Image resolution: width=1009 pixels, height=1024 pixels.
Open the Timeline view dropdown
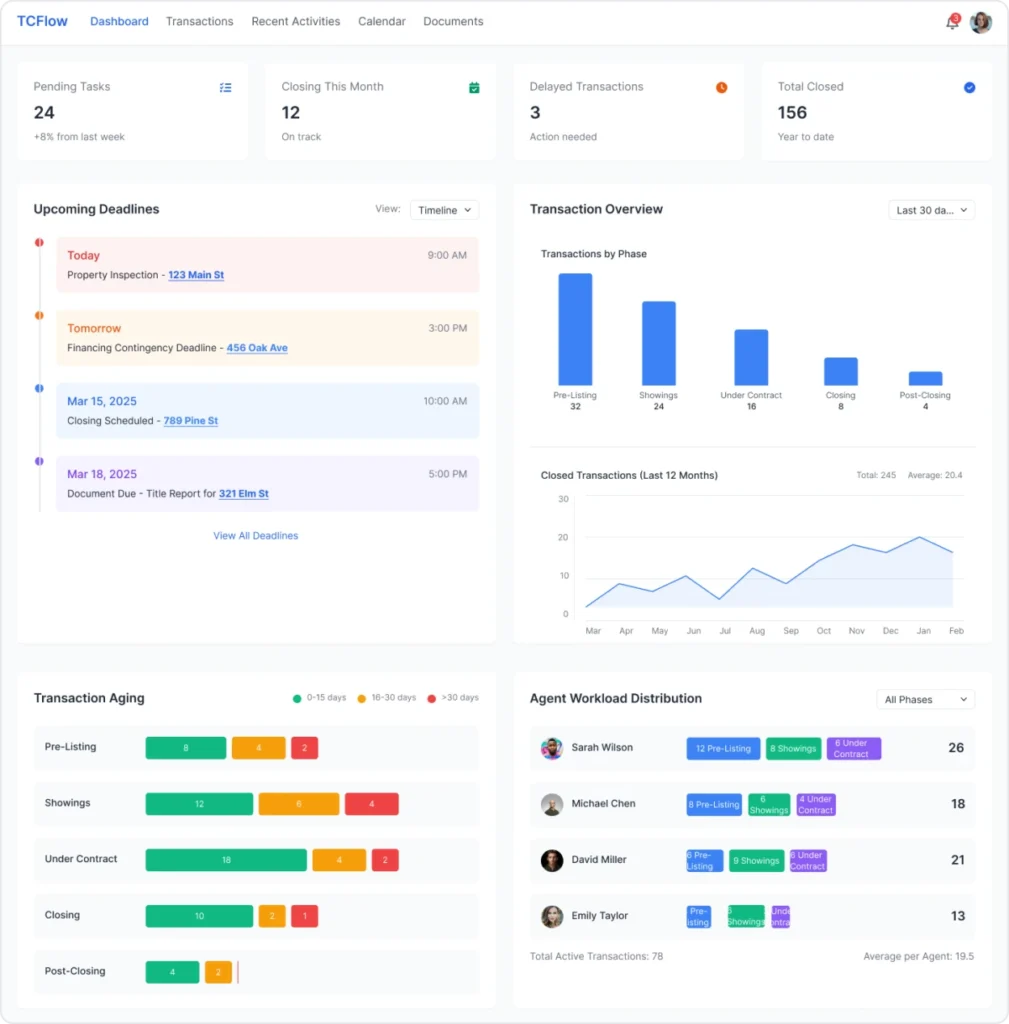coord(444,210)
